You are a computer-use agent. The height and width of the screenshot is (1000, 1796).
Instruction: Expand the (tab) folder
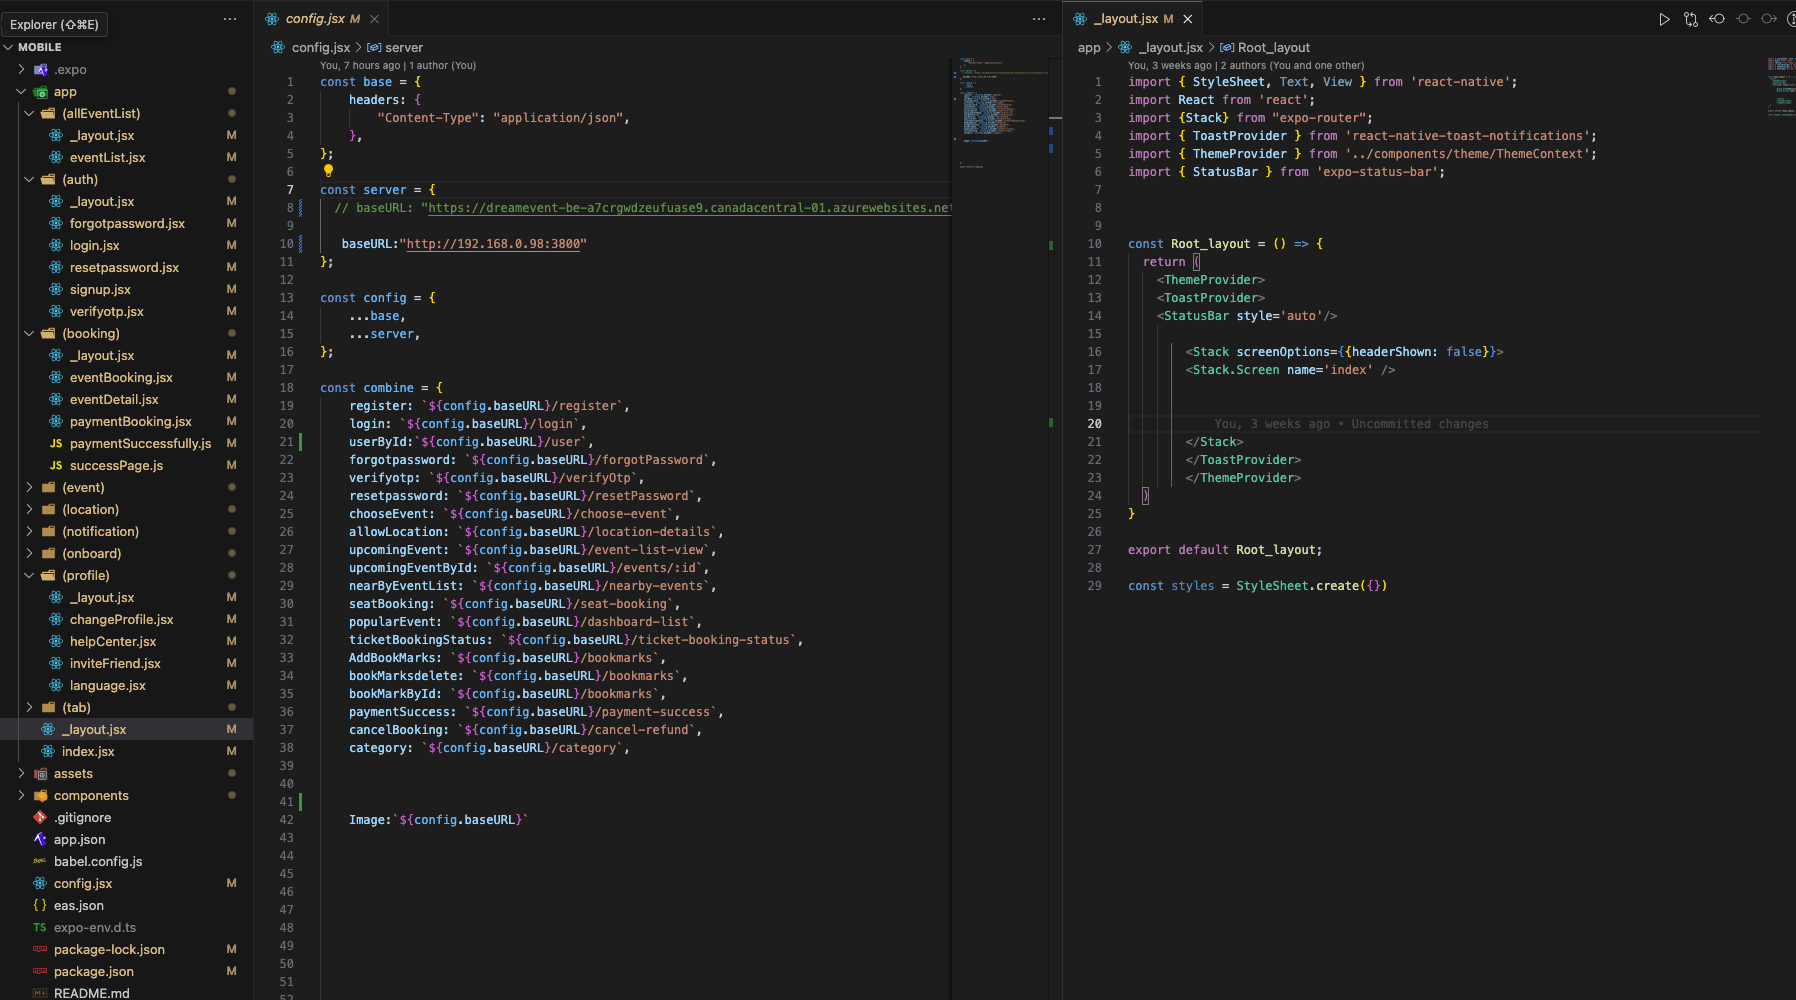[x=29, y=707]
